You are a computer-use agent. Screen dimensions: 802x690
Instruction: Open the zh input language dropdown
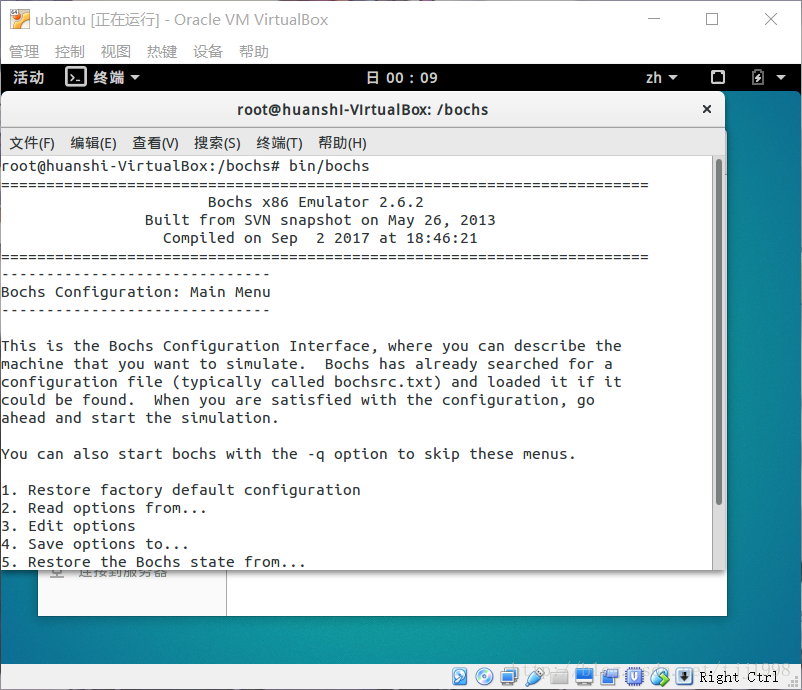pos(661,77)
